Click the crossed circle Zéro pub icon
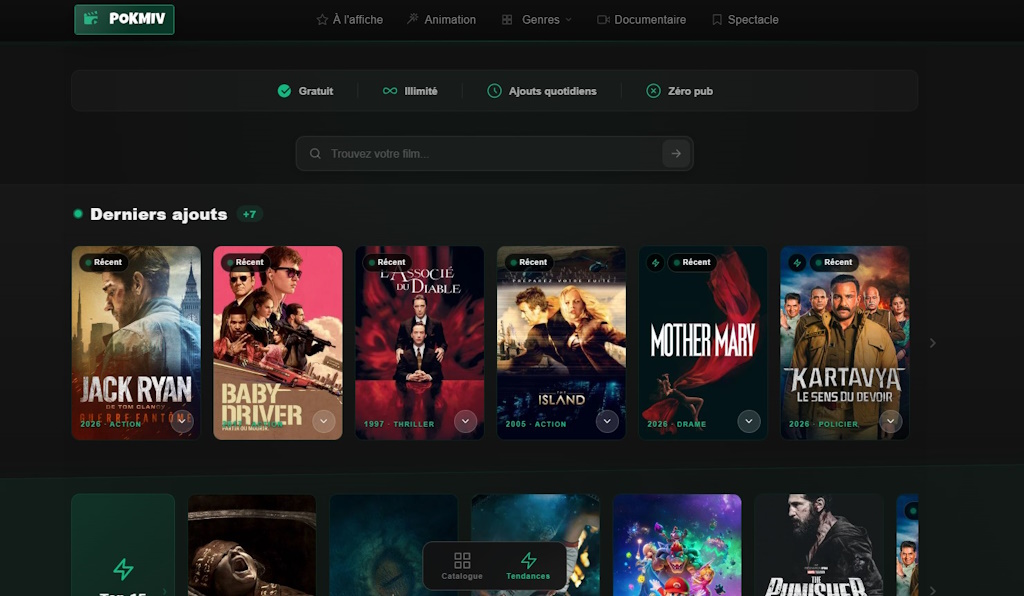Viewport: 1024px width, 596px height. 653,91
